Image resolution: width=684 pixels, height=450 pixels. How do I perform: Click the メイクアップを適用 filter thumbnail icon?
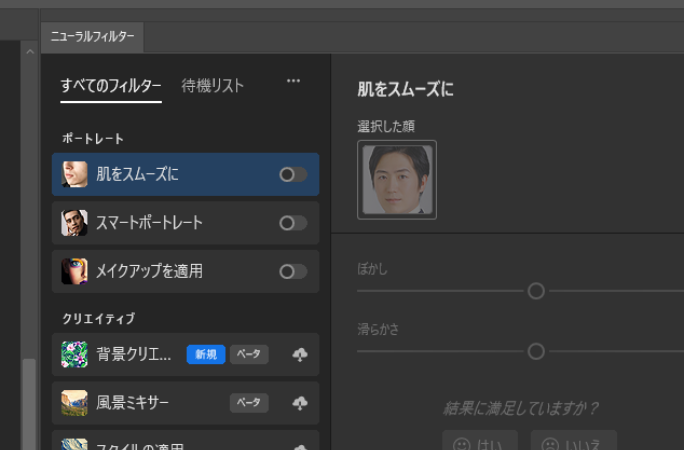[x=74, y=271]
